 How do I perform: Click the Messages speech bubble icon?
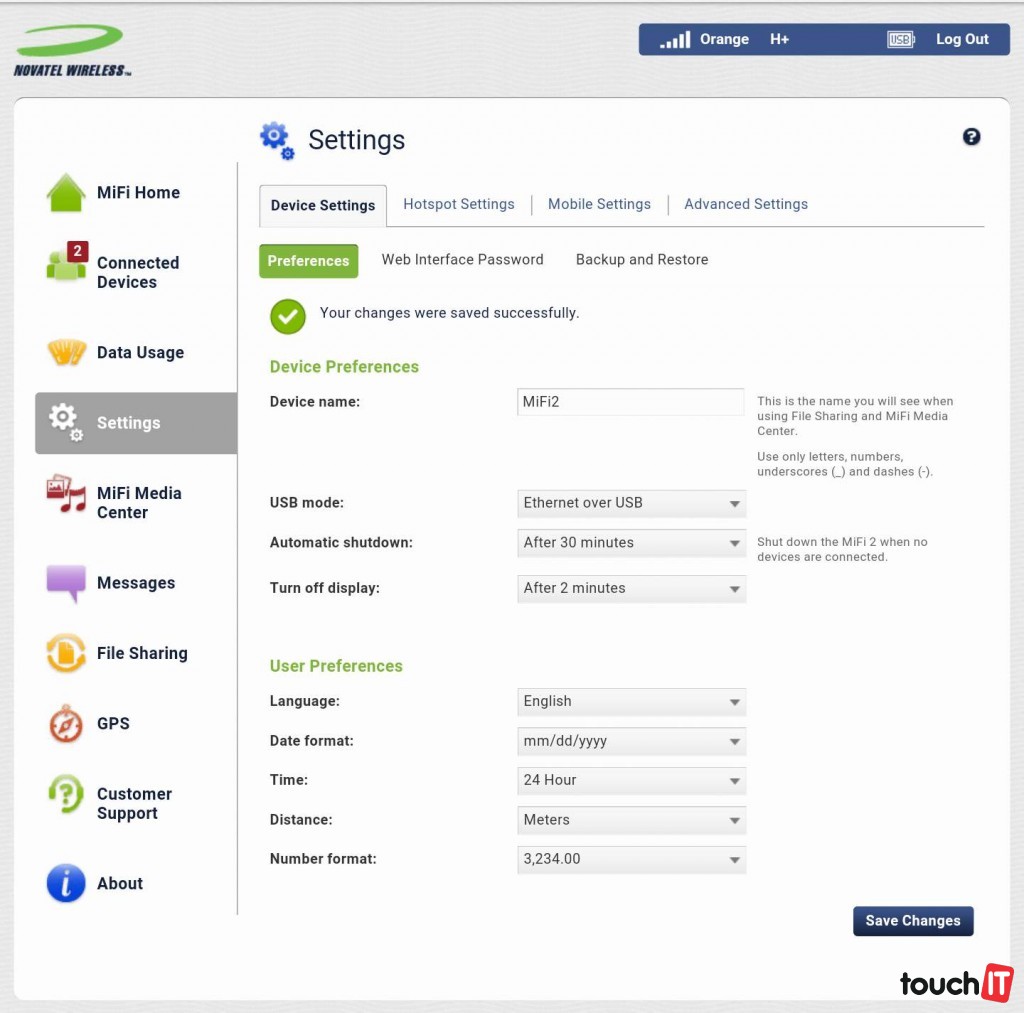coord(67,583)
